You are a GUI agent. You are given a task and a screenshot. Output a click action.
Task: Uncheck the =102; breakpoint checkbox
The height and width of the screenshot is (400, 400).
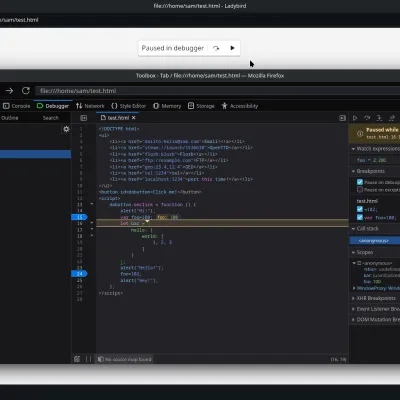[360, 209]
